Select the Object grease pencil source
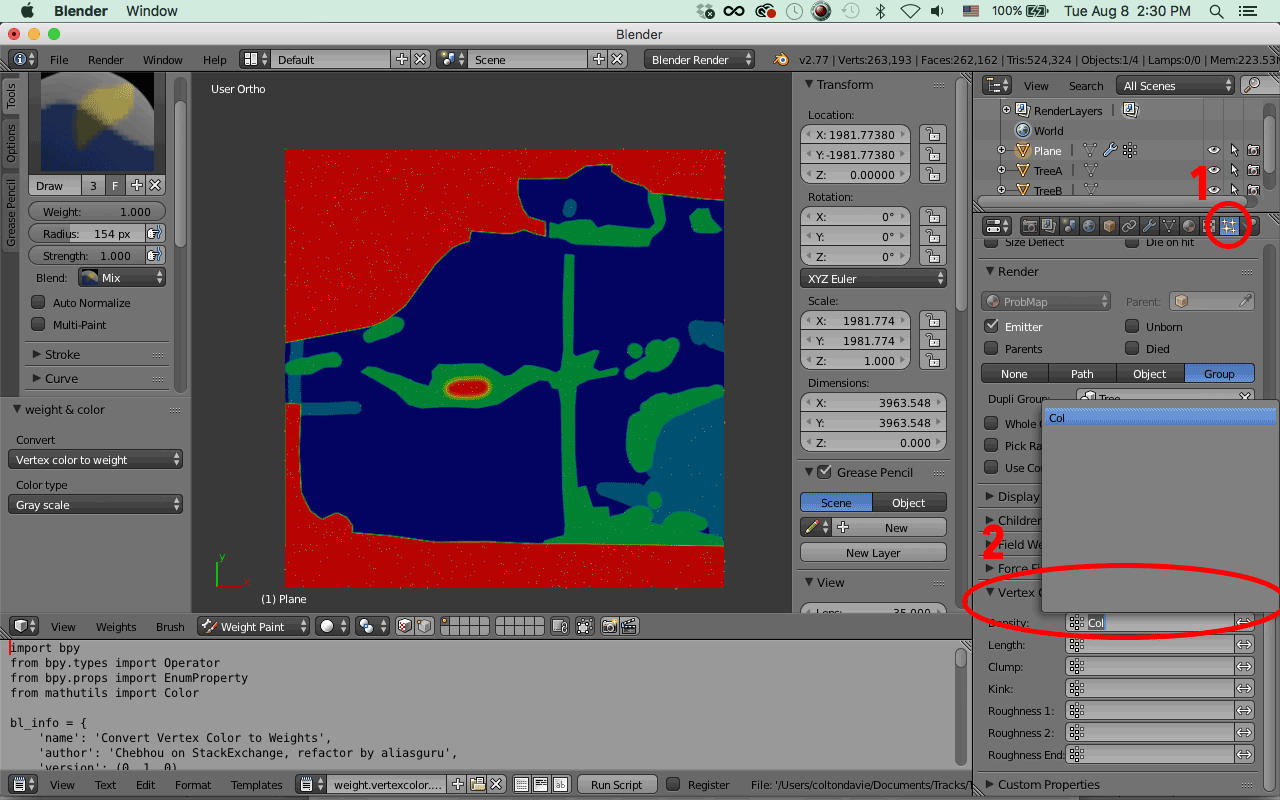This screenshot has height=800, width=1280. 909,503
